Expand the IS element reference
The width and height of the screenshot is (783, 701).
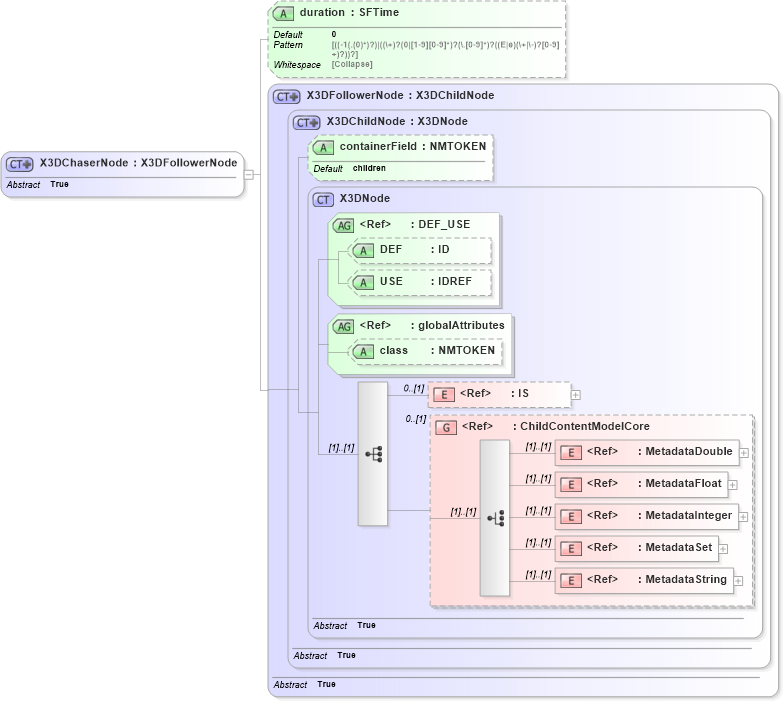[x=576, y=395]
